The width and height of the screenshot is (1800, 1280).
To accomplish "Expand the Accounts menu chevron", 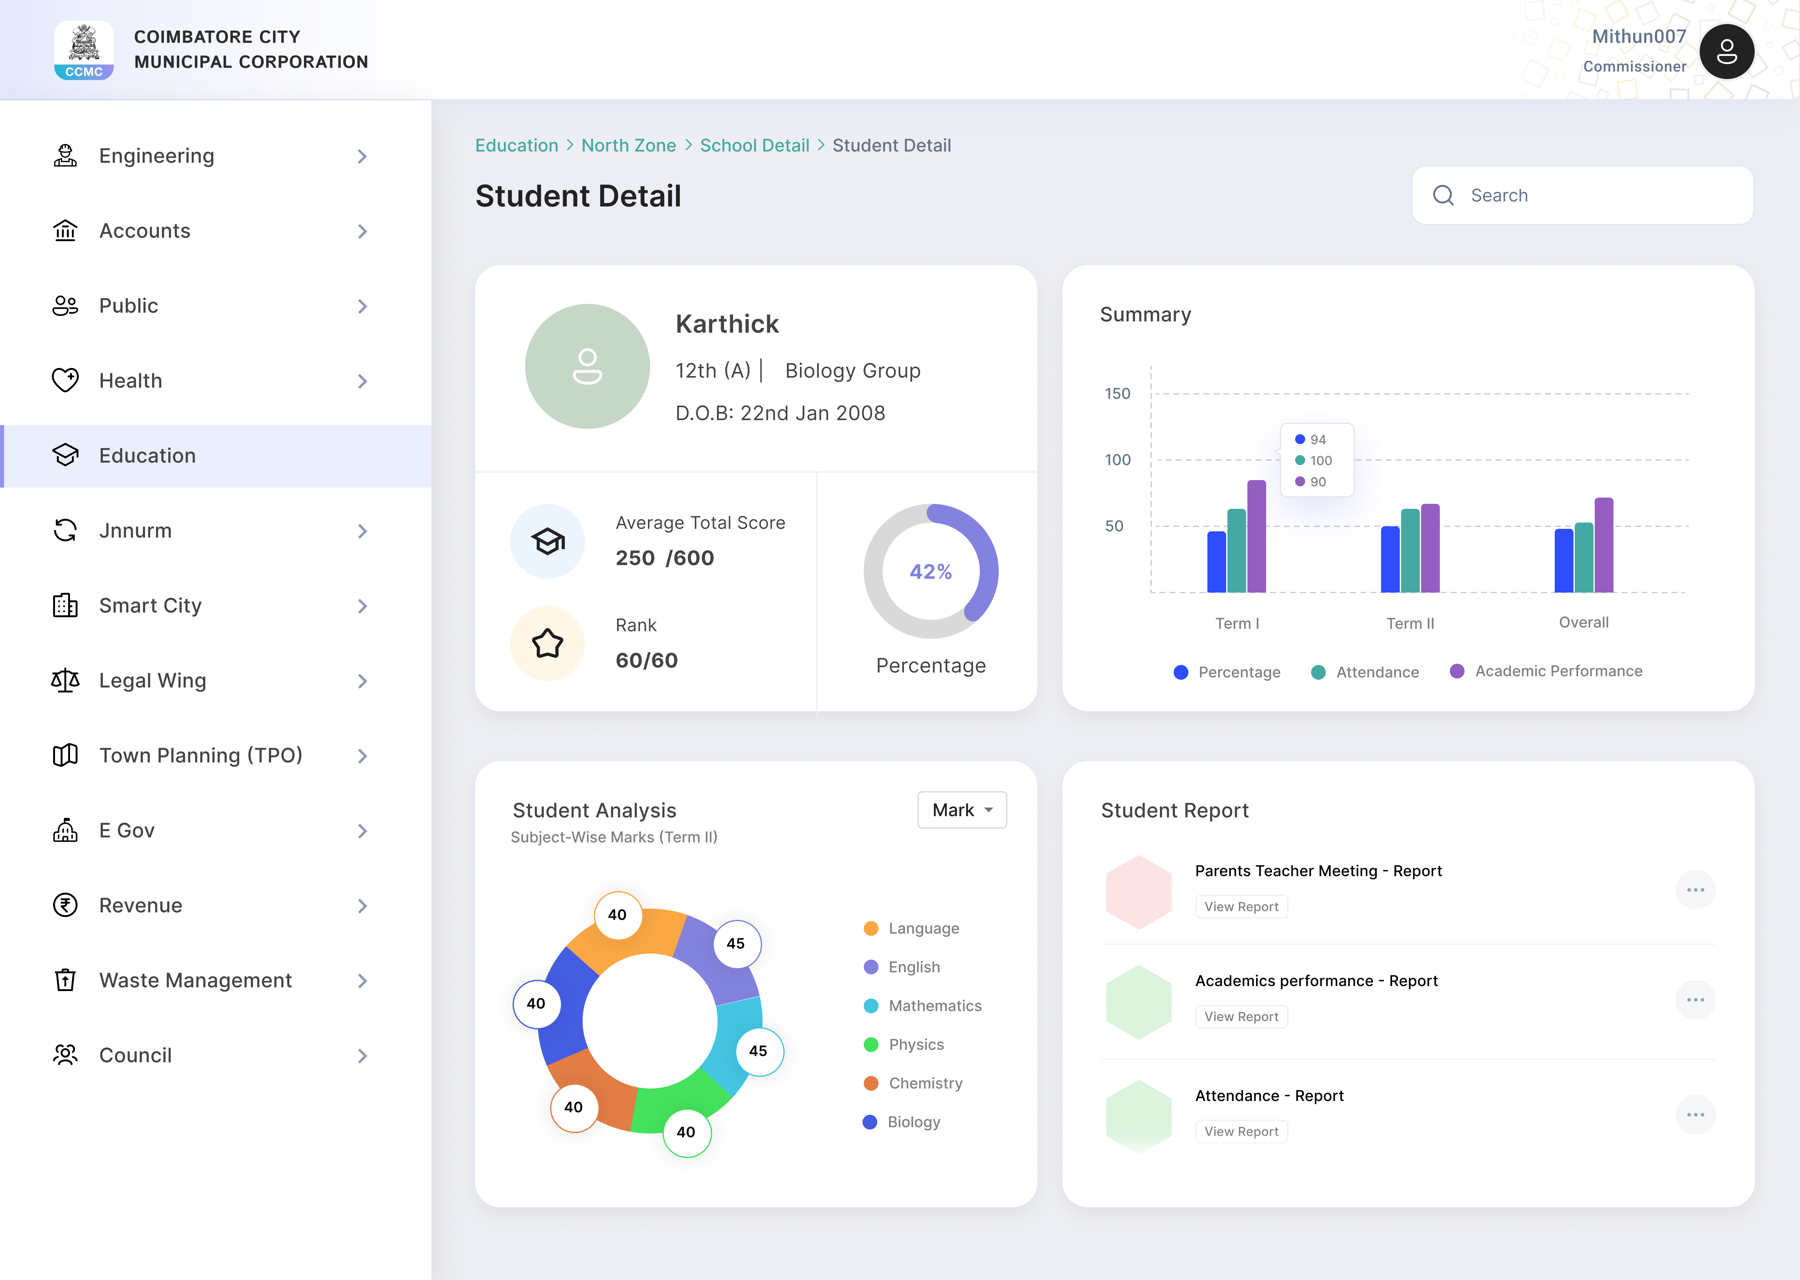I will 362,232.
